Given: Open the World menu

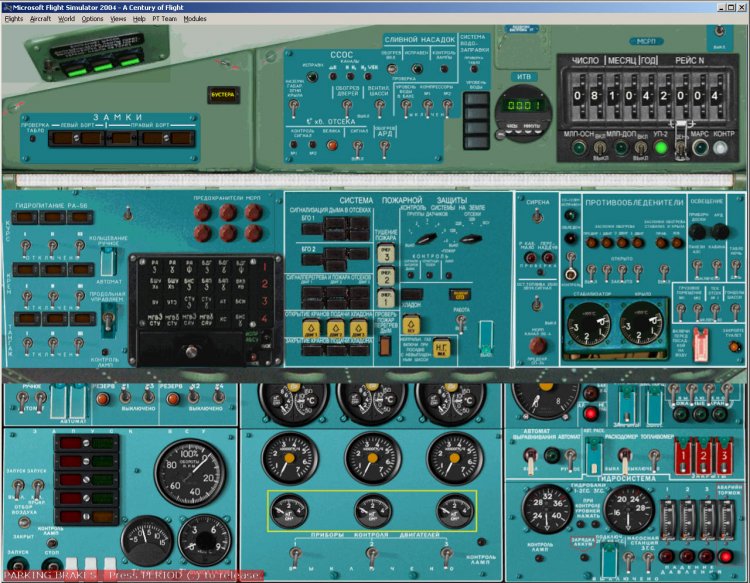Looking at the screenshot, I should tap(66, 19).
